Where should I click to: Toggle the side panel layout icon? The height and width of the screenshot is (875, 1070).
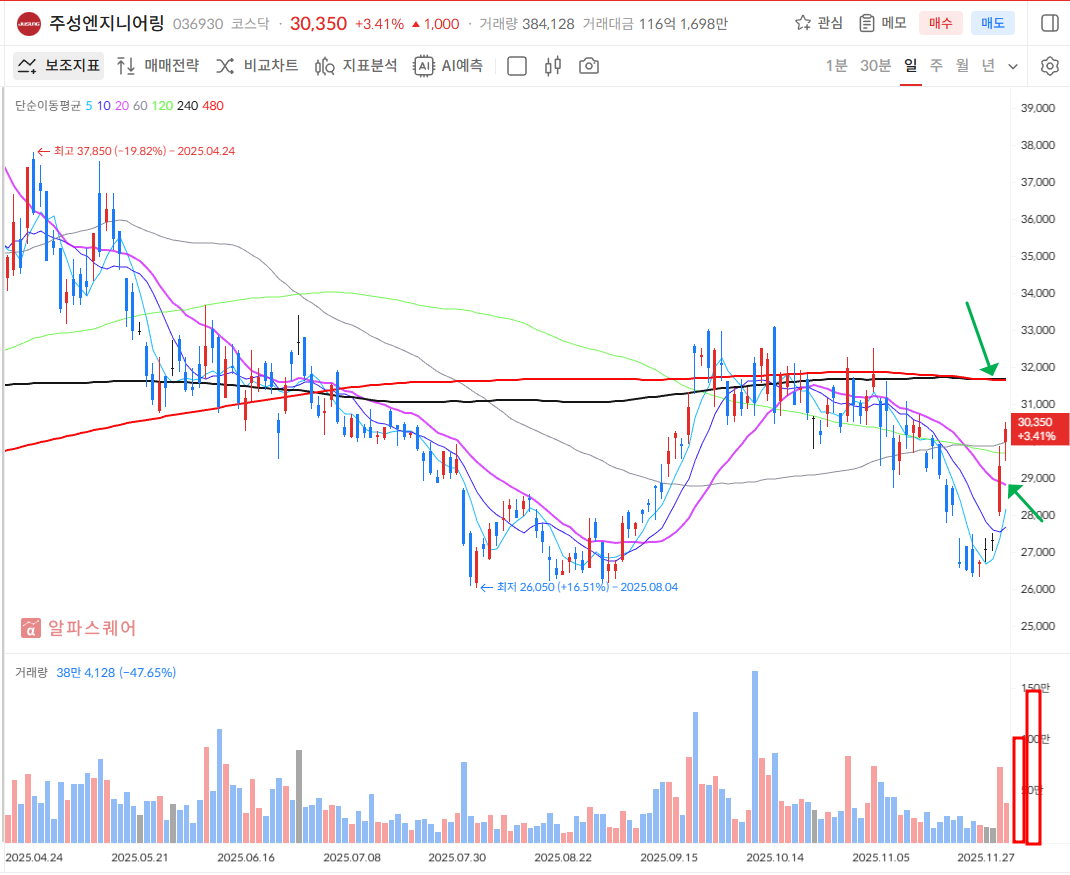pos(1049,23)
